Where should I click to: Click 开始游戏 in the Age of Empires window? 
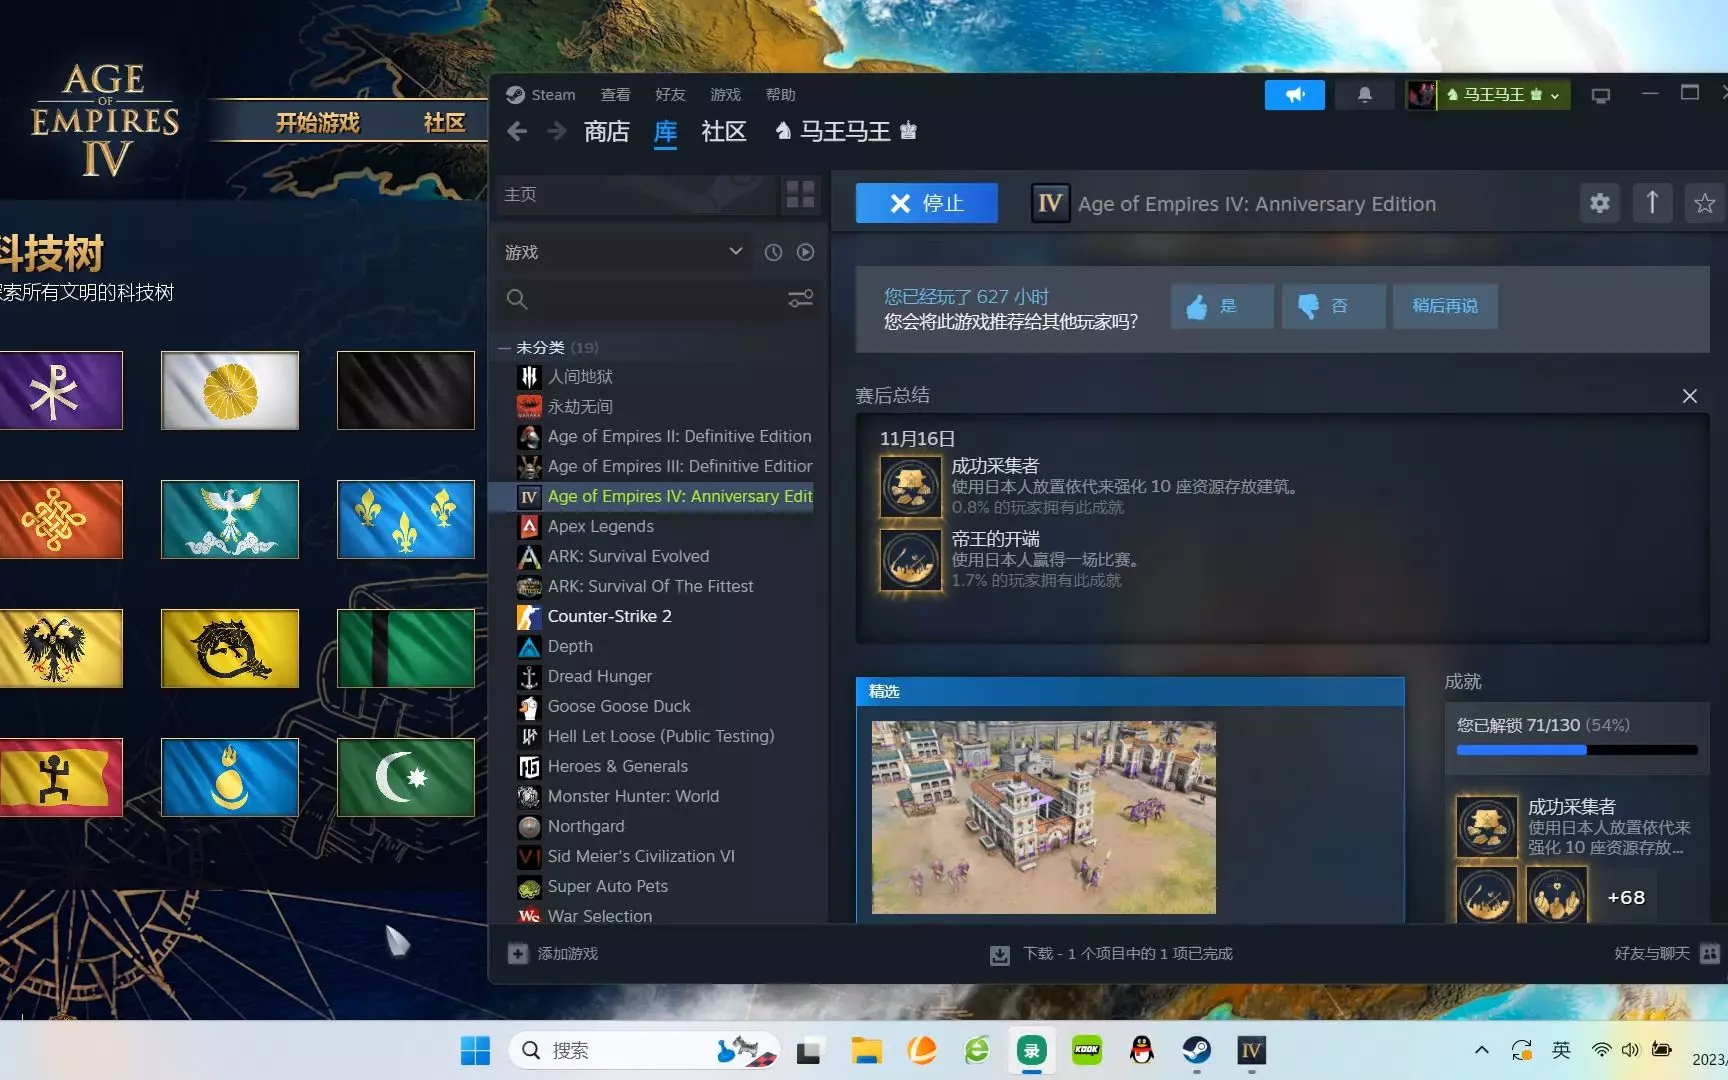317,123
